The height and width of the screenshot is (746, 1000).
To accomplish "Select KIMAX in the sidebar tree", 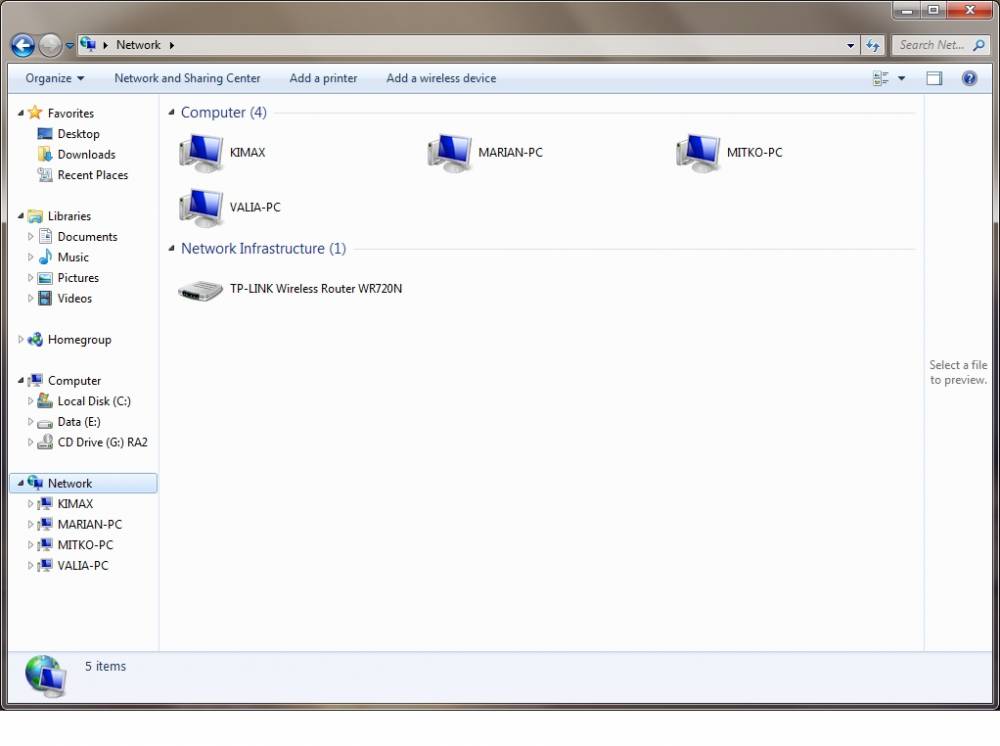I will [75, 504].
